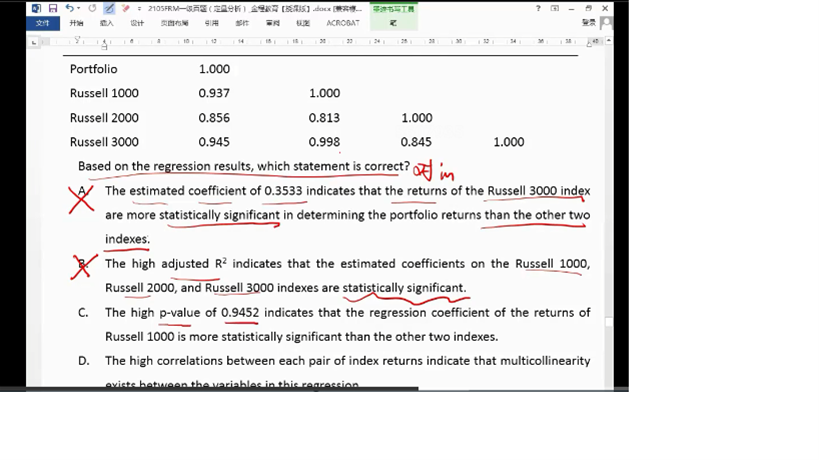
Task: Click the right indent marker on ruler
Action: pyautogui.click(x=590, y=44)
